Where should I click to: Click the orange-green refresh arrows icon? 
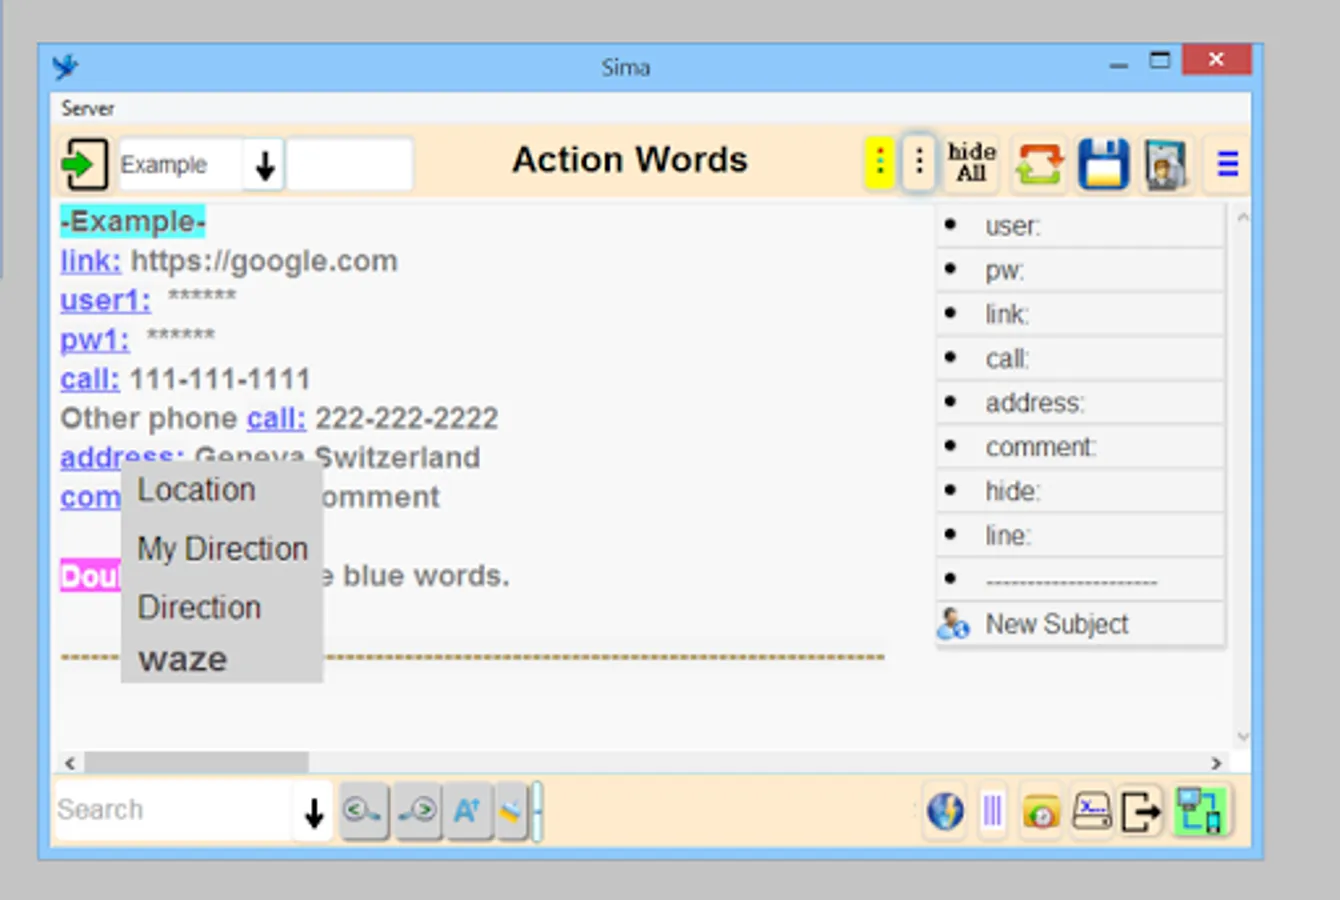point(1039,163)
